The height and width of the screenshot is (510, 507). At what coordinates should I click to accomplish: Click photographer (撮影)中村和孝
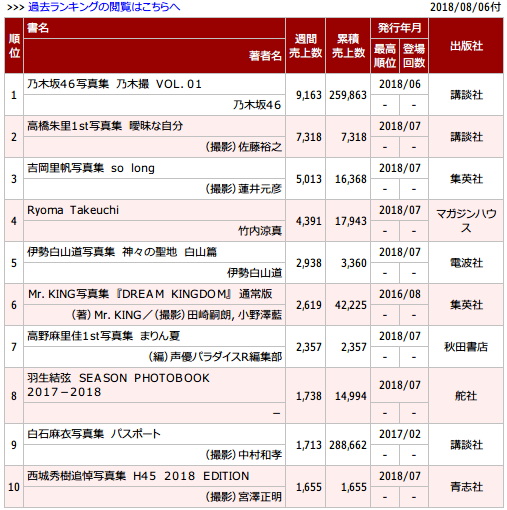[243, 455]
